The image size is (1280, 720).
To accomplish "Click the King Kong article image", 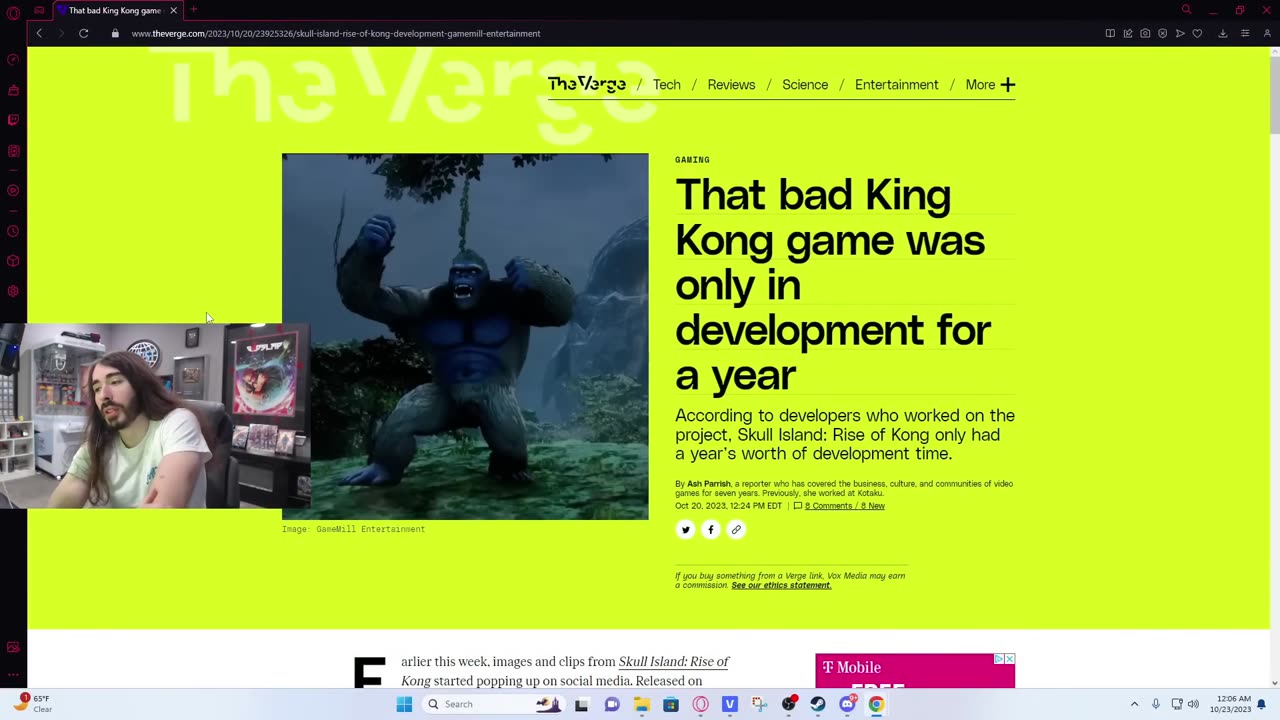I will tap(465, 336).
